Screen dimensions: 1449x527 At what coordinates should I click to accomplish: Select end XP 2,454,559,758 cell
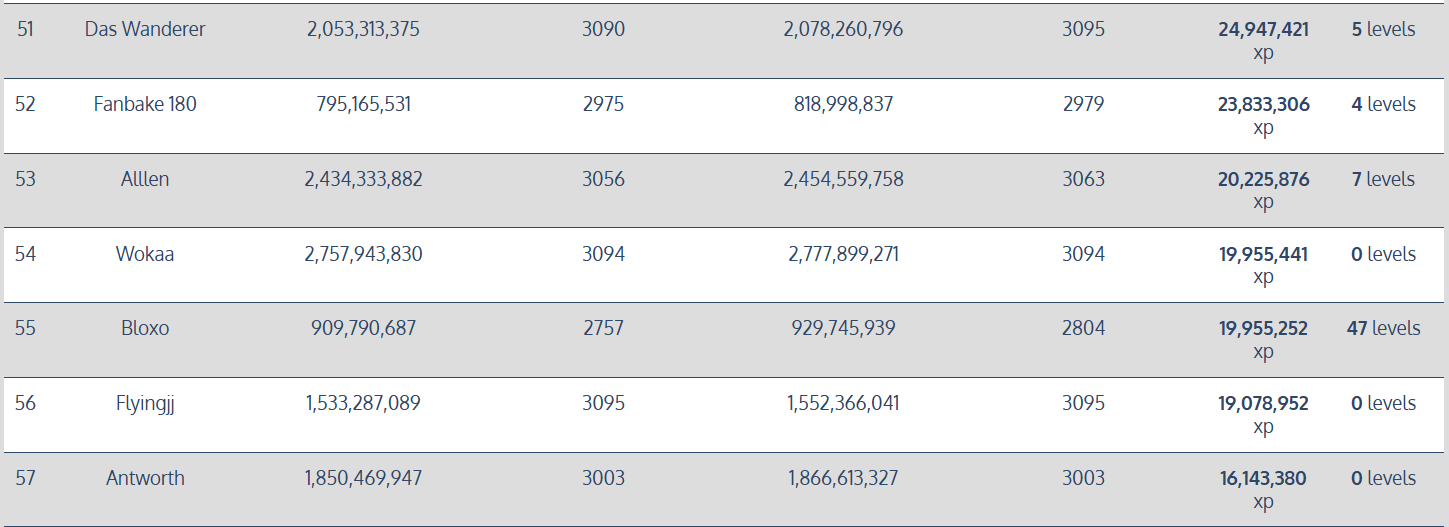tap(843, 179)
